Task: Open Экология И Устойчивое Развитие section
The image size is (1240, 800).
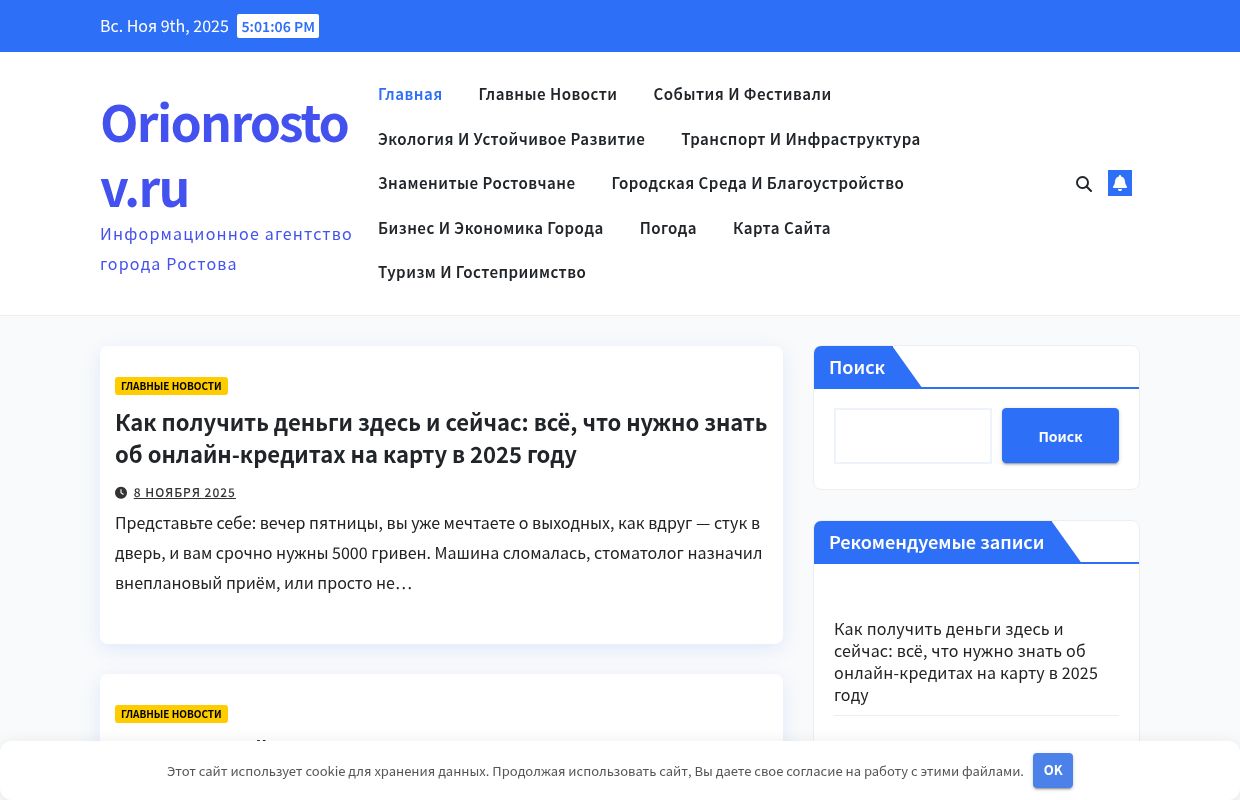Action: coord(511,139)
